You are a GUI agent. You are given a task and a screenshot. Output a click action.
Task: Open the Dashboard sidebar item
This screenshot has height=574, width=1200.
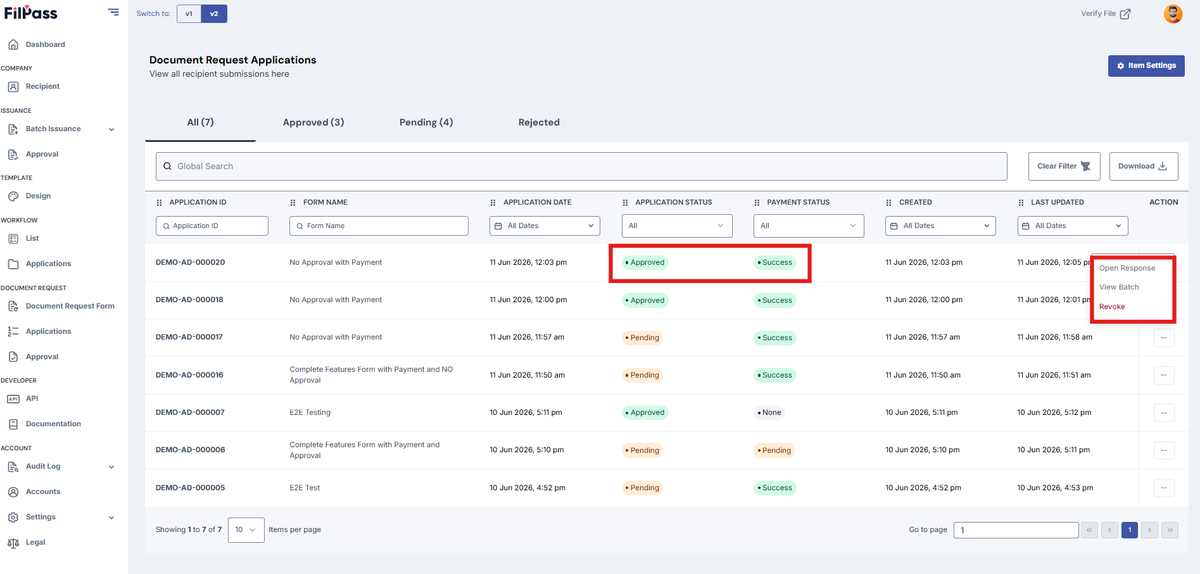coord(45,44)
